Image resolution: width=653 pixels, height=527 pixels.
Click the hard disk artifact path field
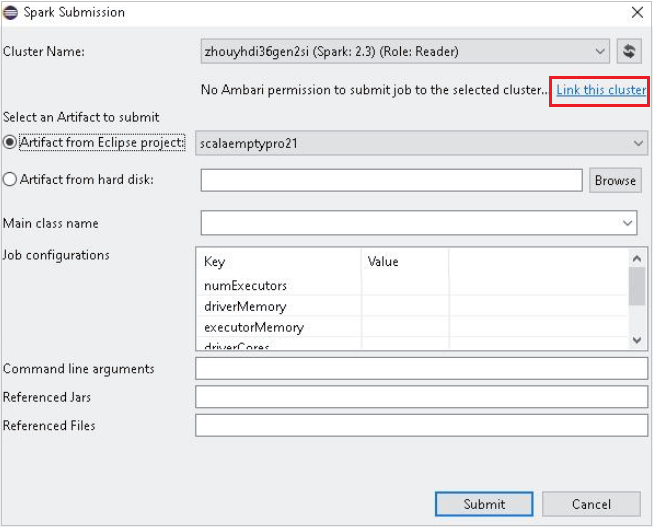point(391,180)
